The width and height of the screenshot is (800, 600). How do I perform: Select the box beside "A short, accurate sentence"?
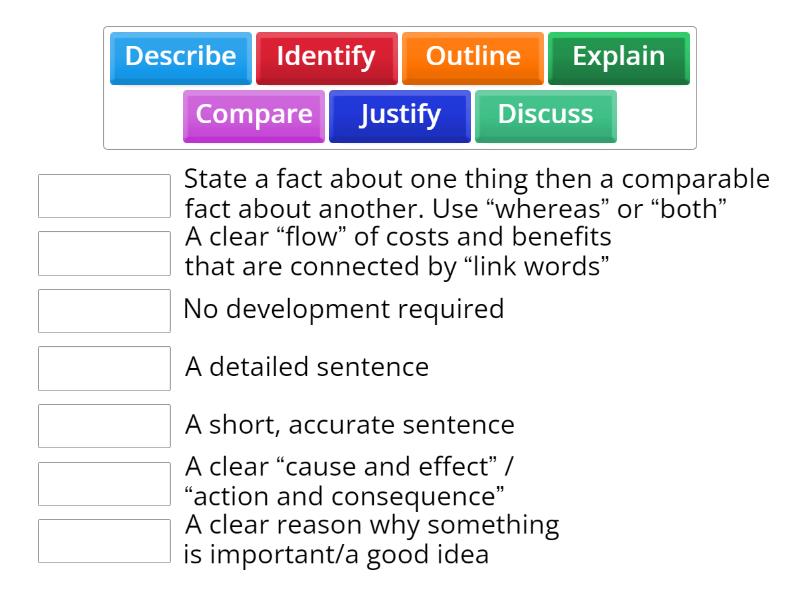coord(104,425)
